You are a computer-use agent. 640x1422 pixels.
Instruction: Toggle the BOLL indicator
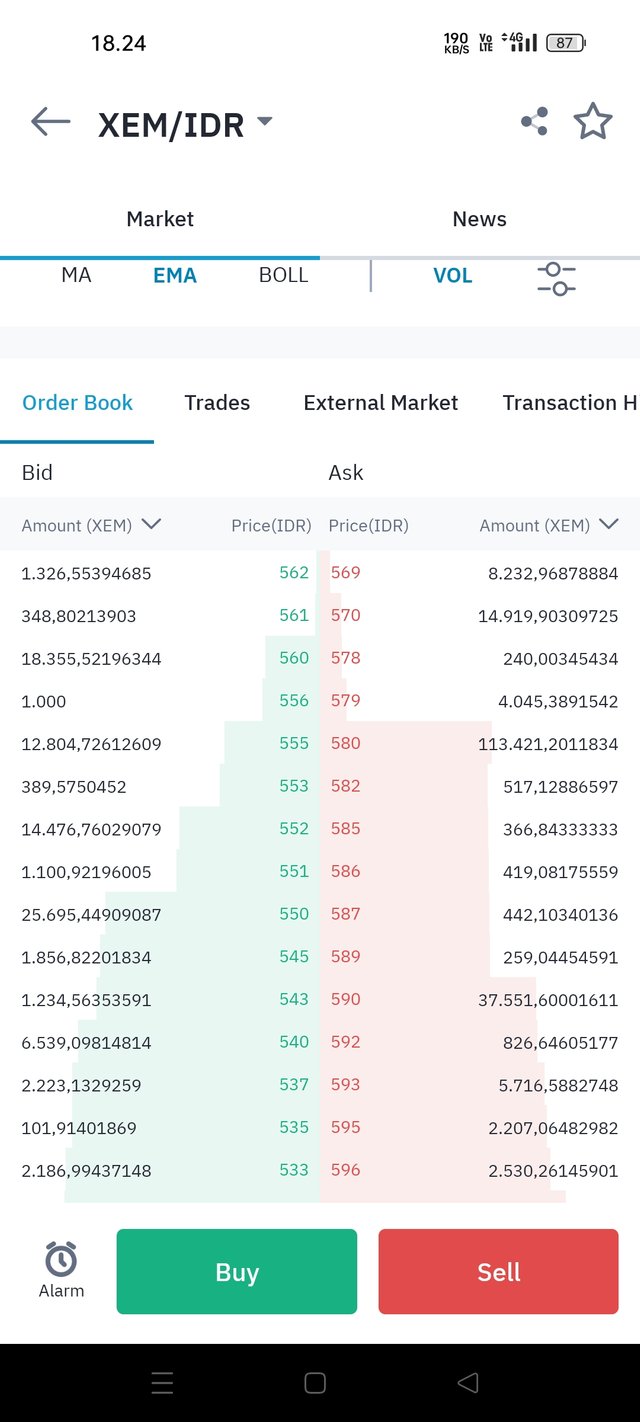(283, 275)
